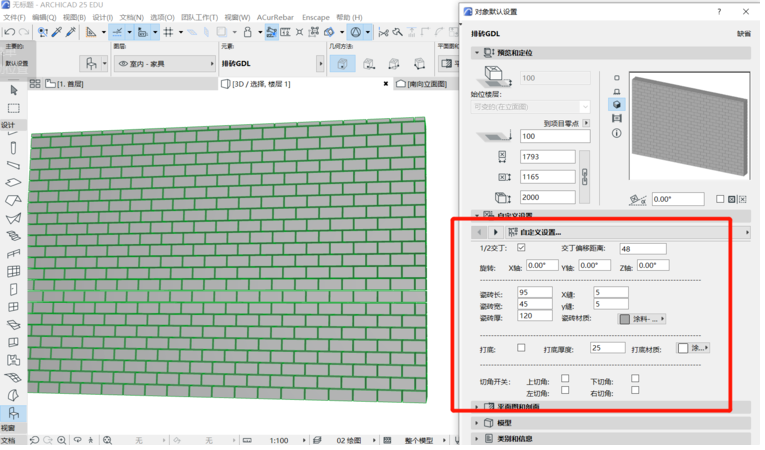This screenshot has width=765, height=450.
Task: Click the 打底材质 white material swatch
Action: click(683, 348)
